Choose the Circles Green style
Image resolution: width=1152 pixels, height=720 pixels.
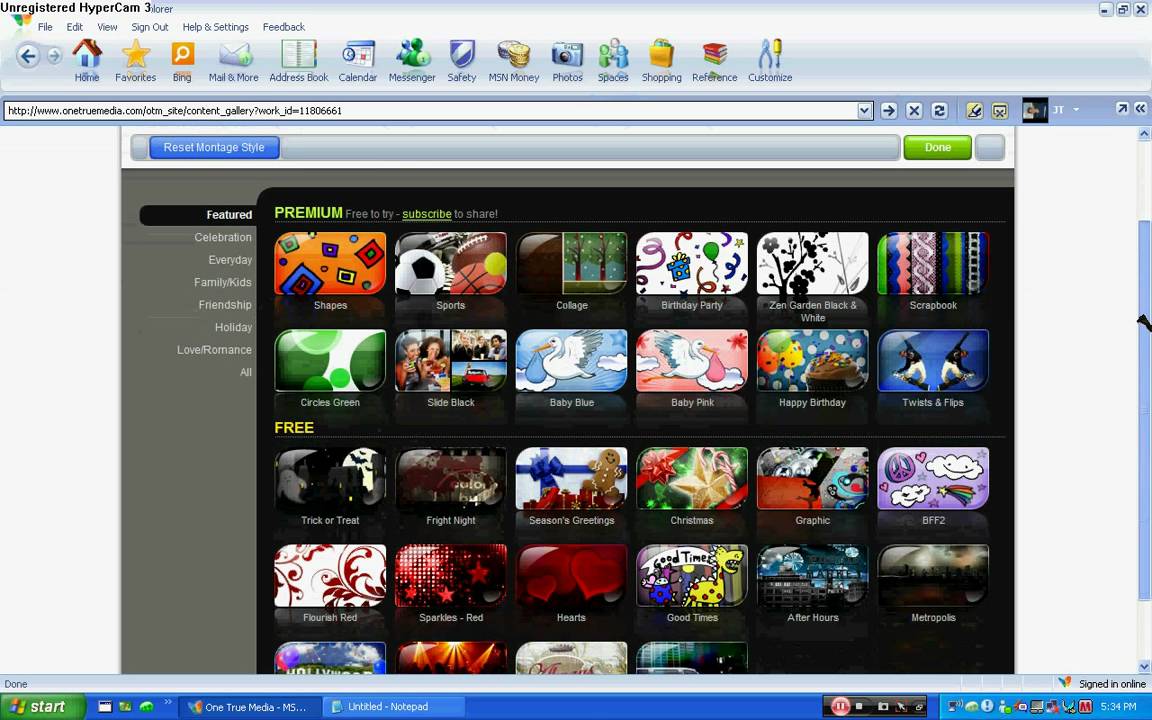pos(330,361)
